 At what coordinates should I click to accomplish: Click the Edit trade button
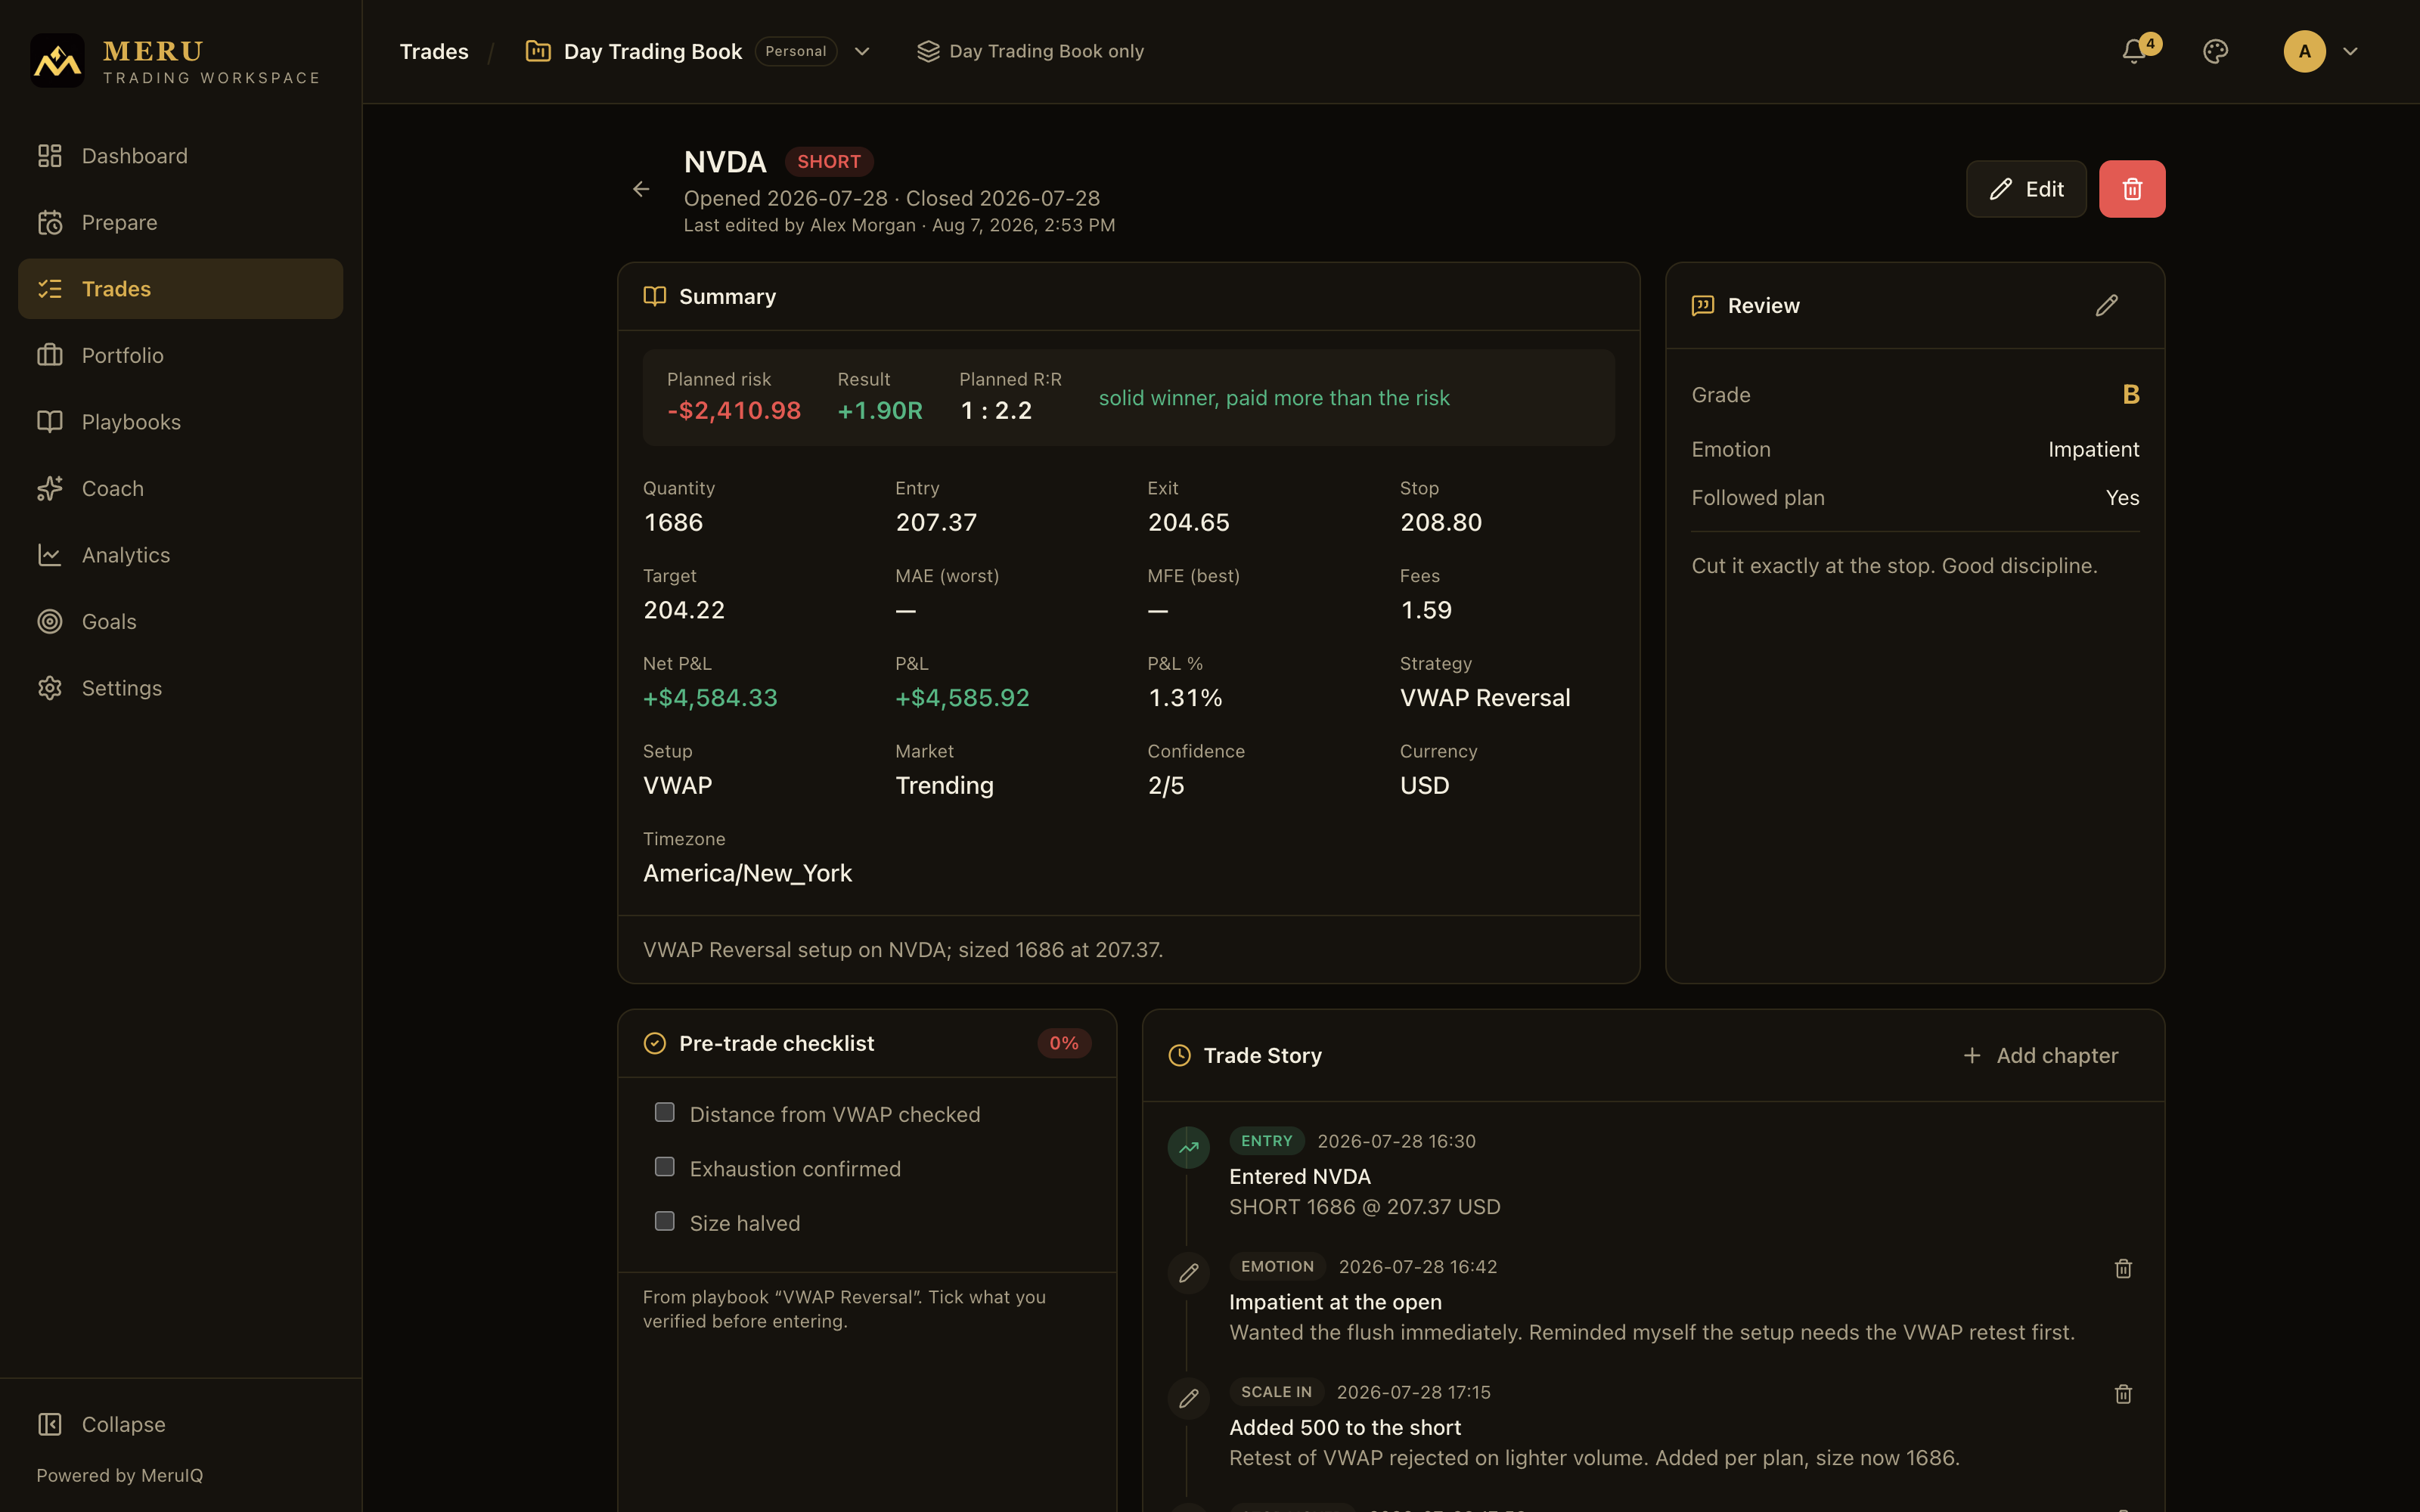click(x=2026, y=189)
